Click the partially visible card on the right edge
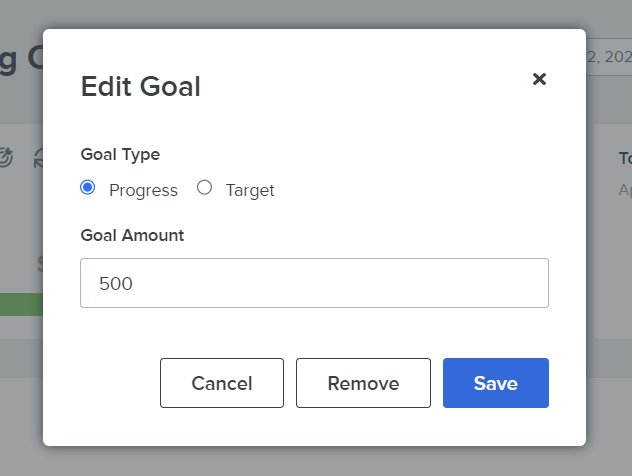The height and width of the screenshot is (476, 632). pyautogui.click(x=613, y=231)
